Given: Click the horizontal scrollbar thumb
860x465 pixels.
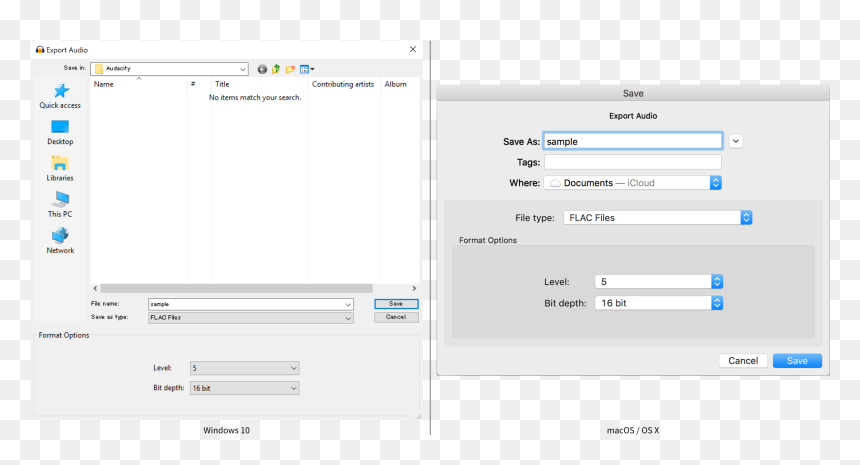Looking at the screenshot, I should point(236,288).
